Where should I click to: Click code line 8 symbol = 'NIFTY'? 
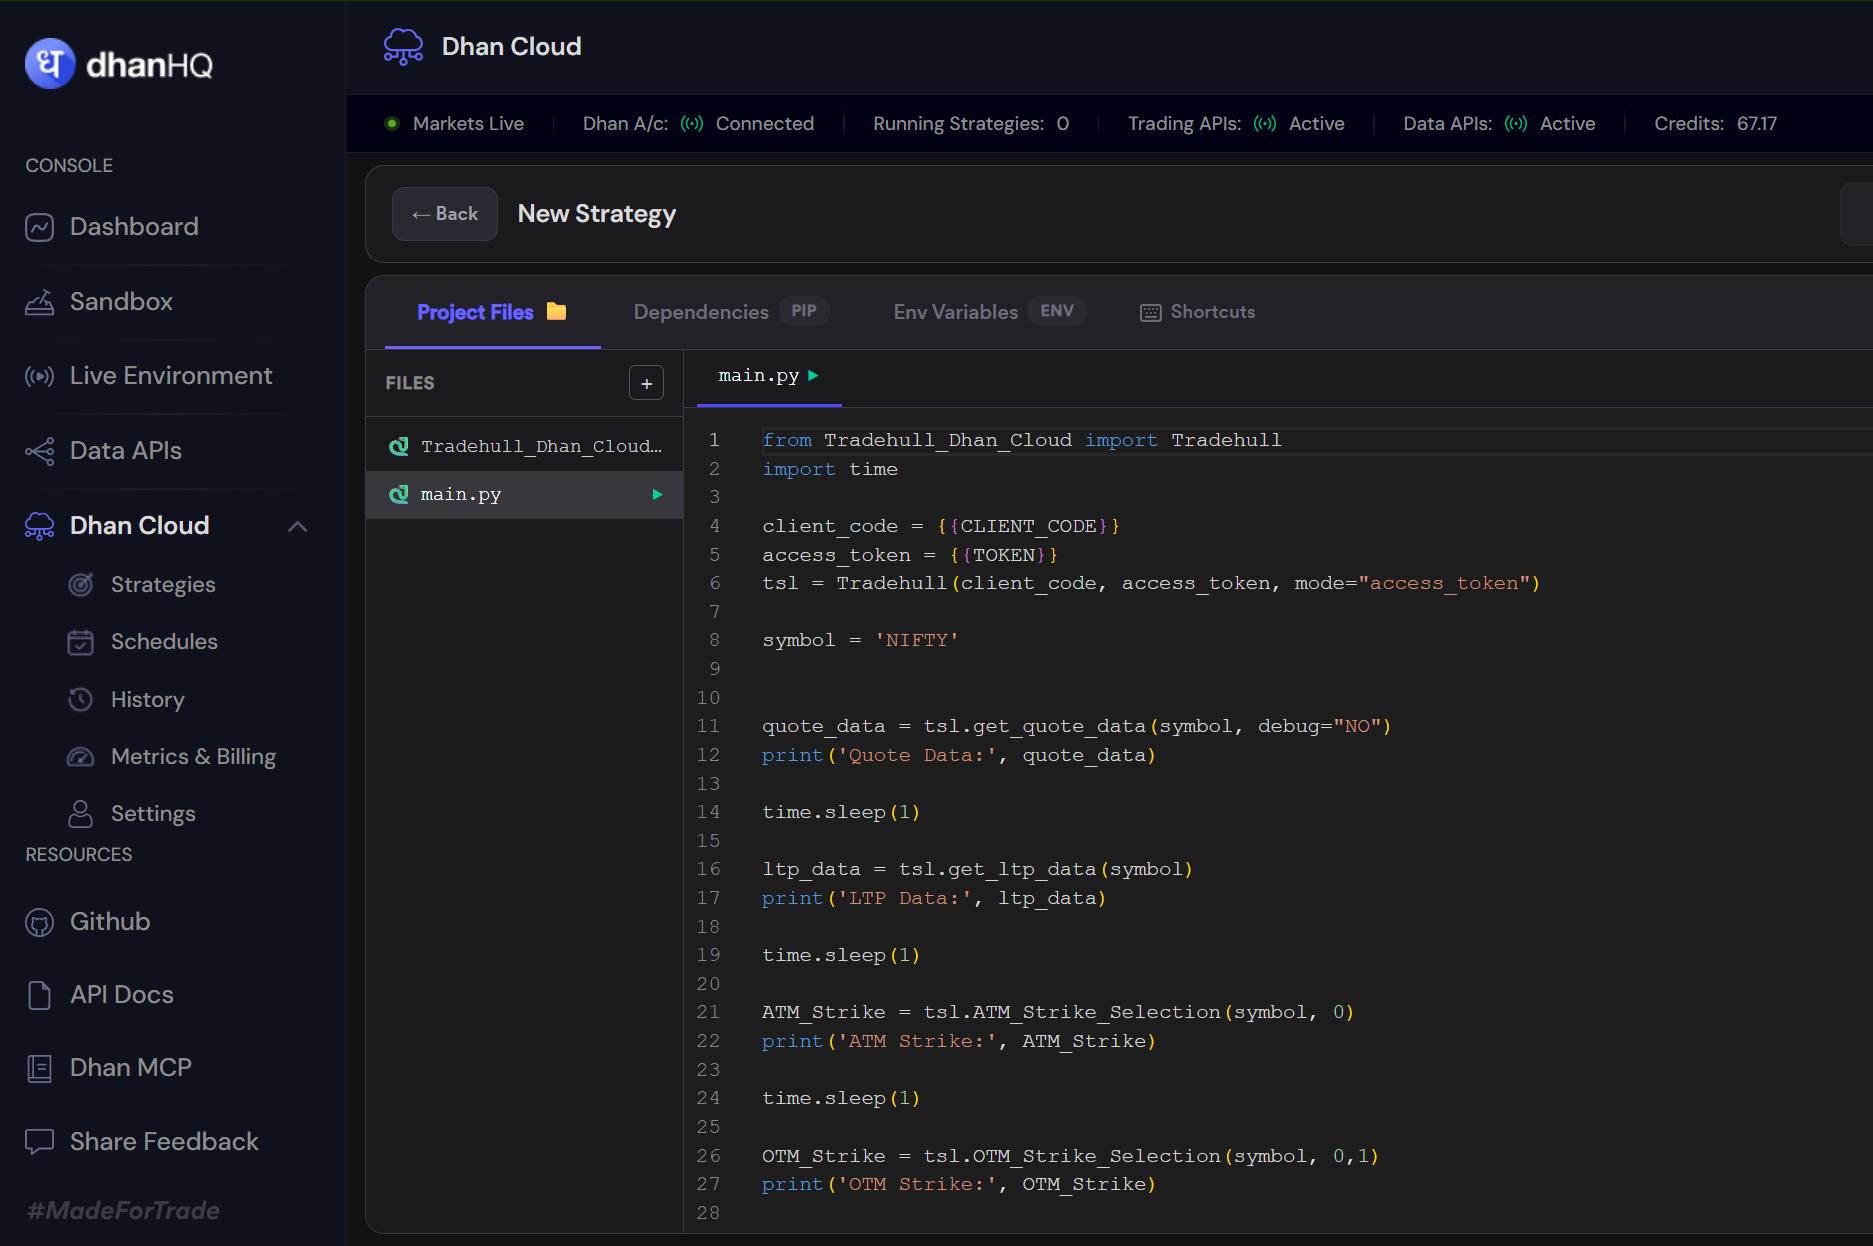[860, 641]
